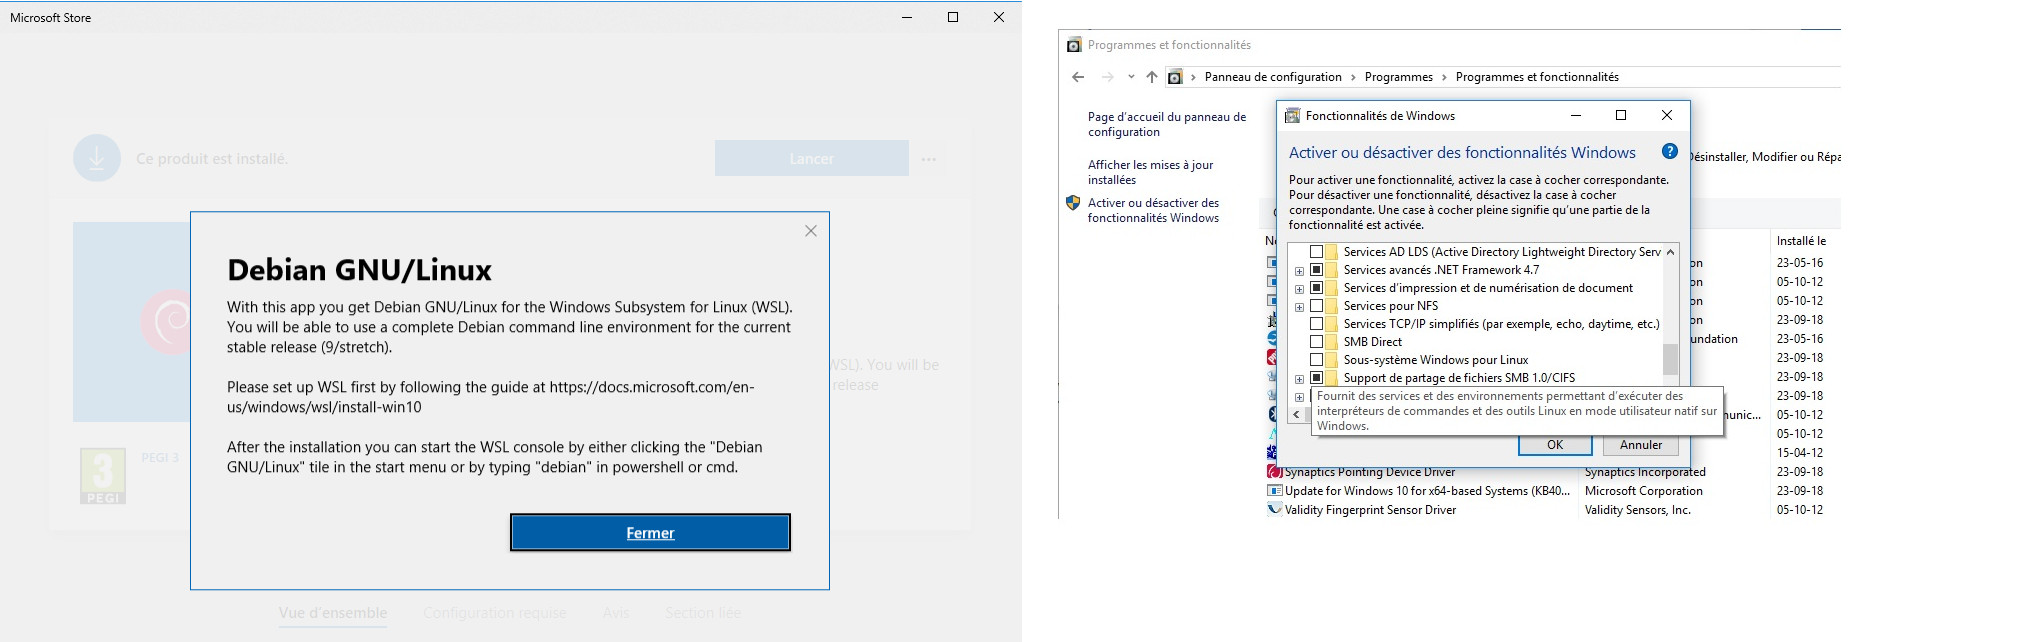2040x642 pixels.
Task: Click the Synaptics Pointing Device Driver icon
Action: point(1275,472)
